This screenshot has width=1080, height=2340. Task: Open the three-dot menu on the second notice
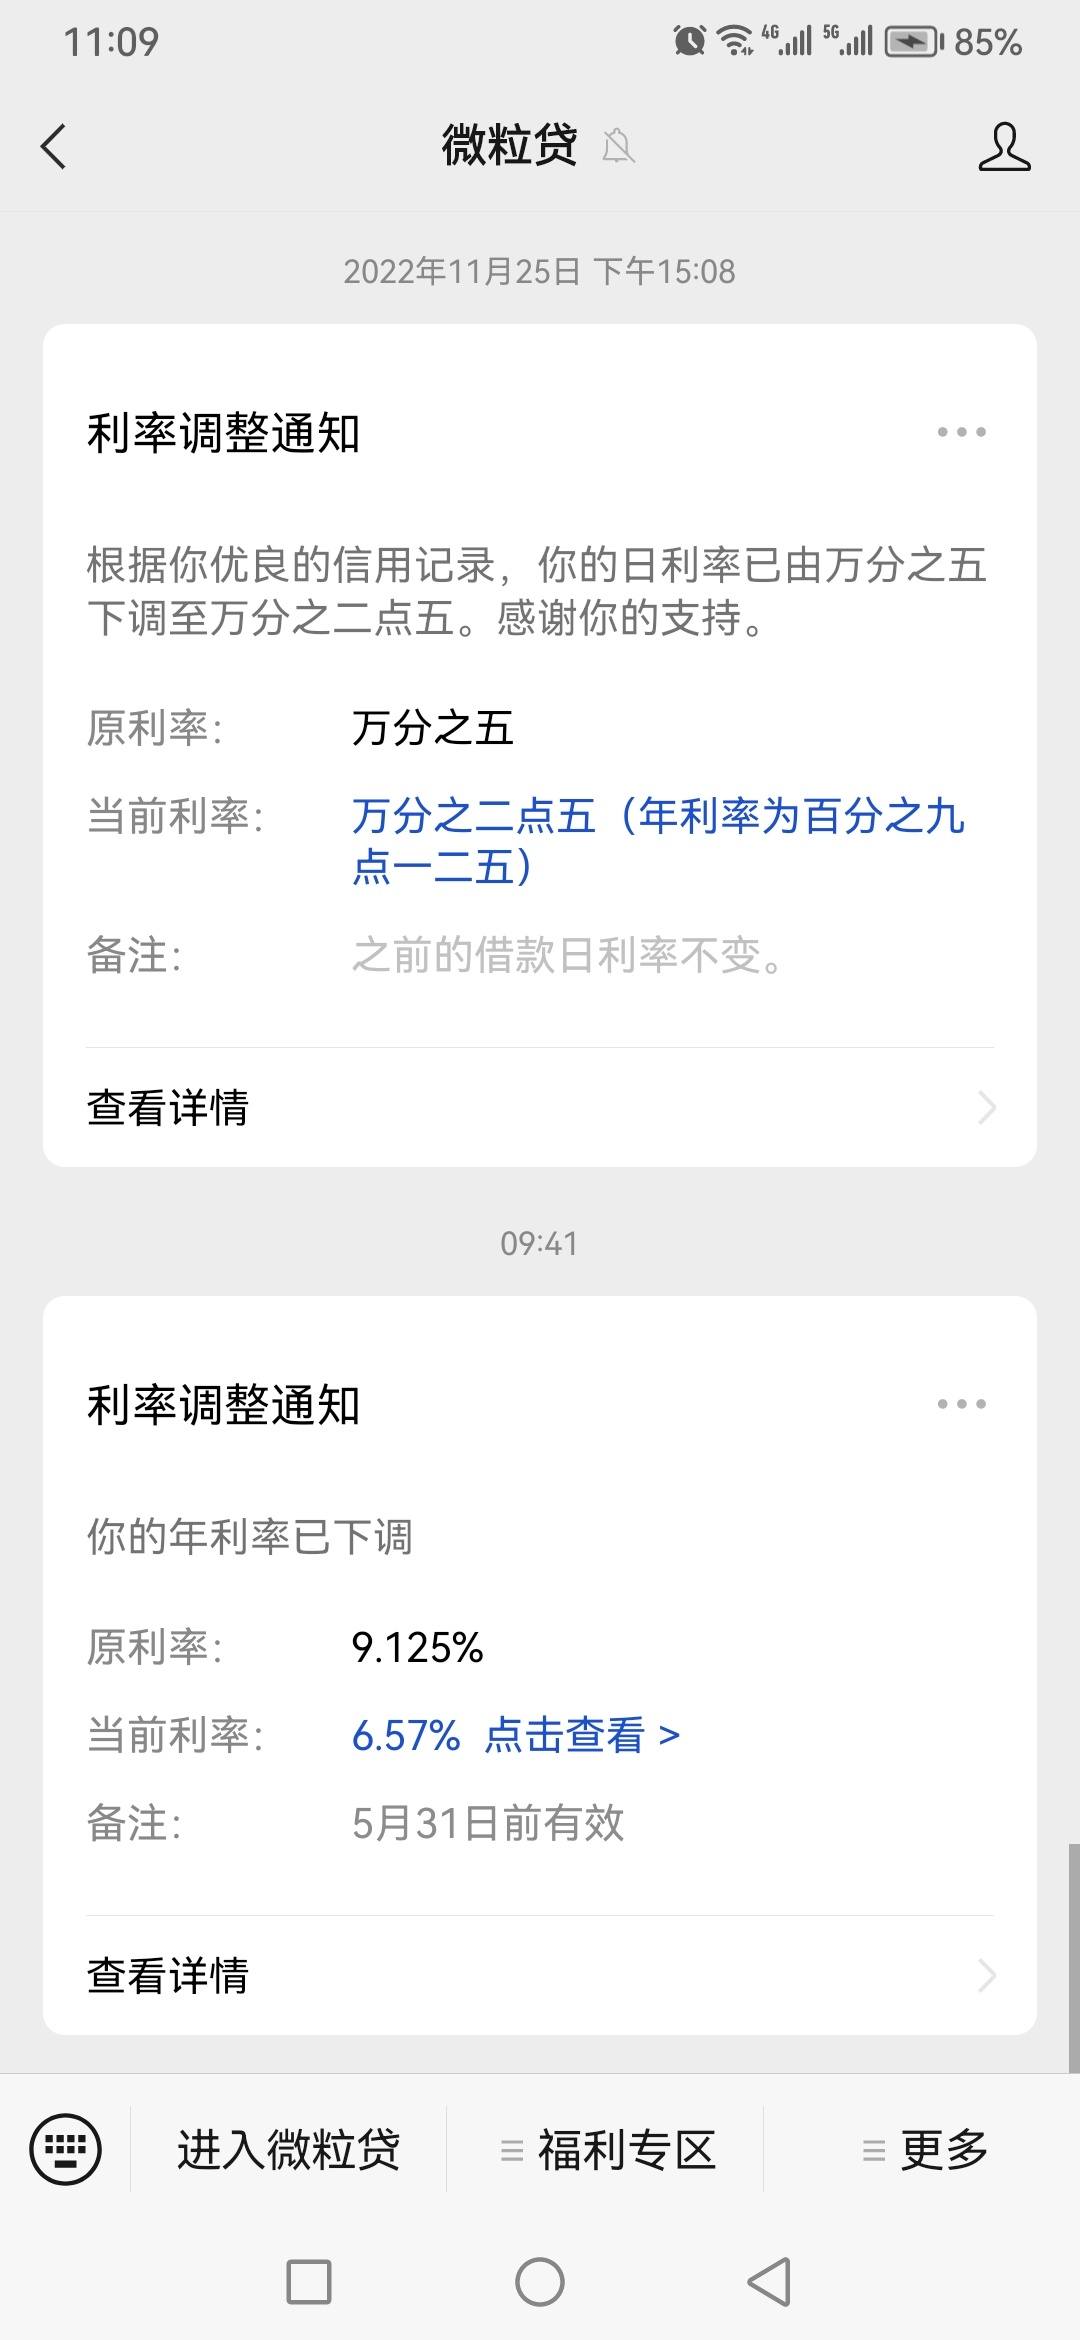961,1404
